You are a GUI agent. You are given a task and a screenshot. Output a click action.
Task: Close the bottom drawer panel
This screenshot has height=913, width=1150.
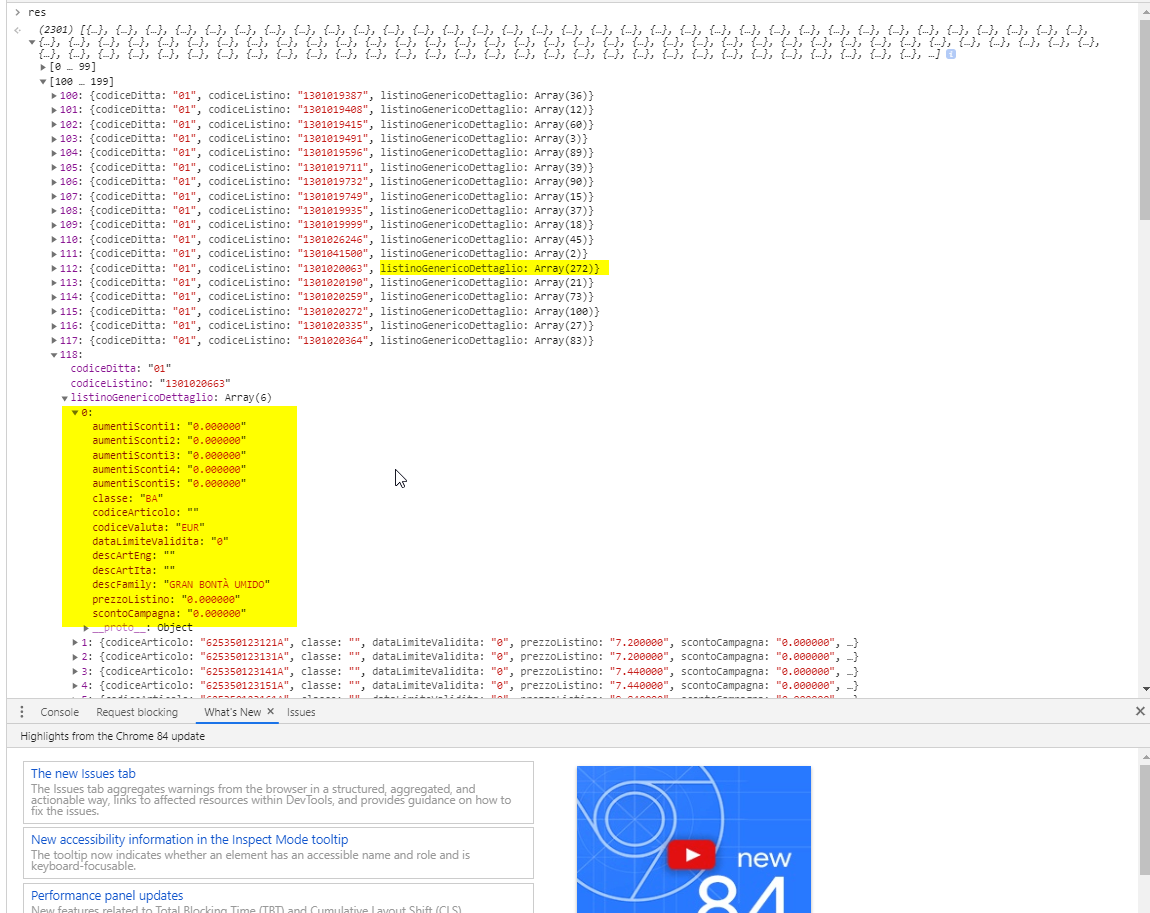pos(1140,711)
